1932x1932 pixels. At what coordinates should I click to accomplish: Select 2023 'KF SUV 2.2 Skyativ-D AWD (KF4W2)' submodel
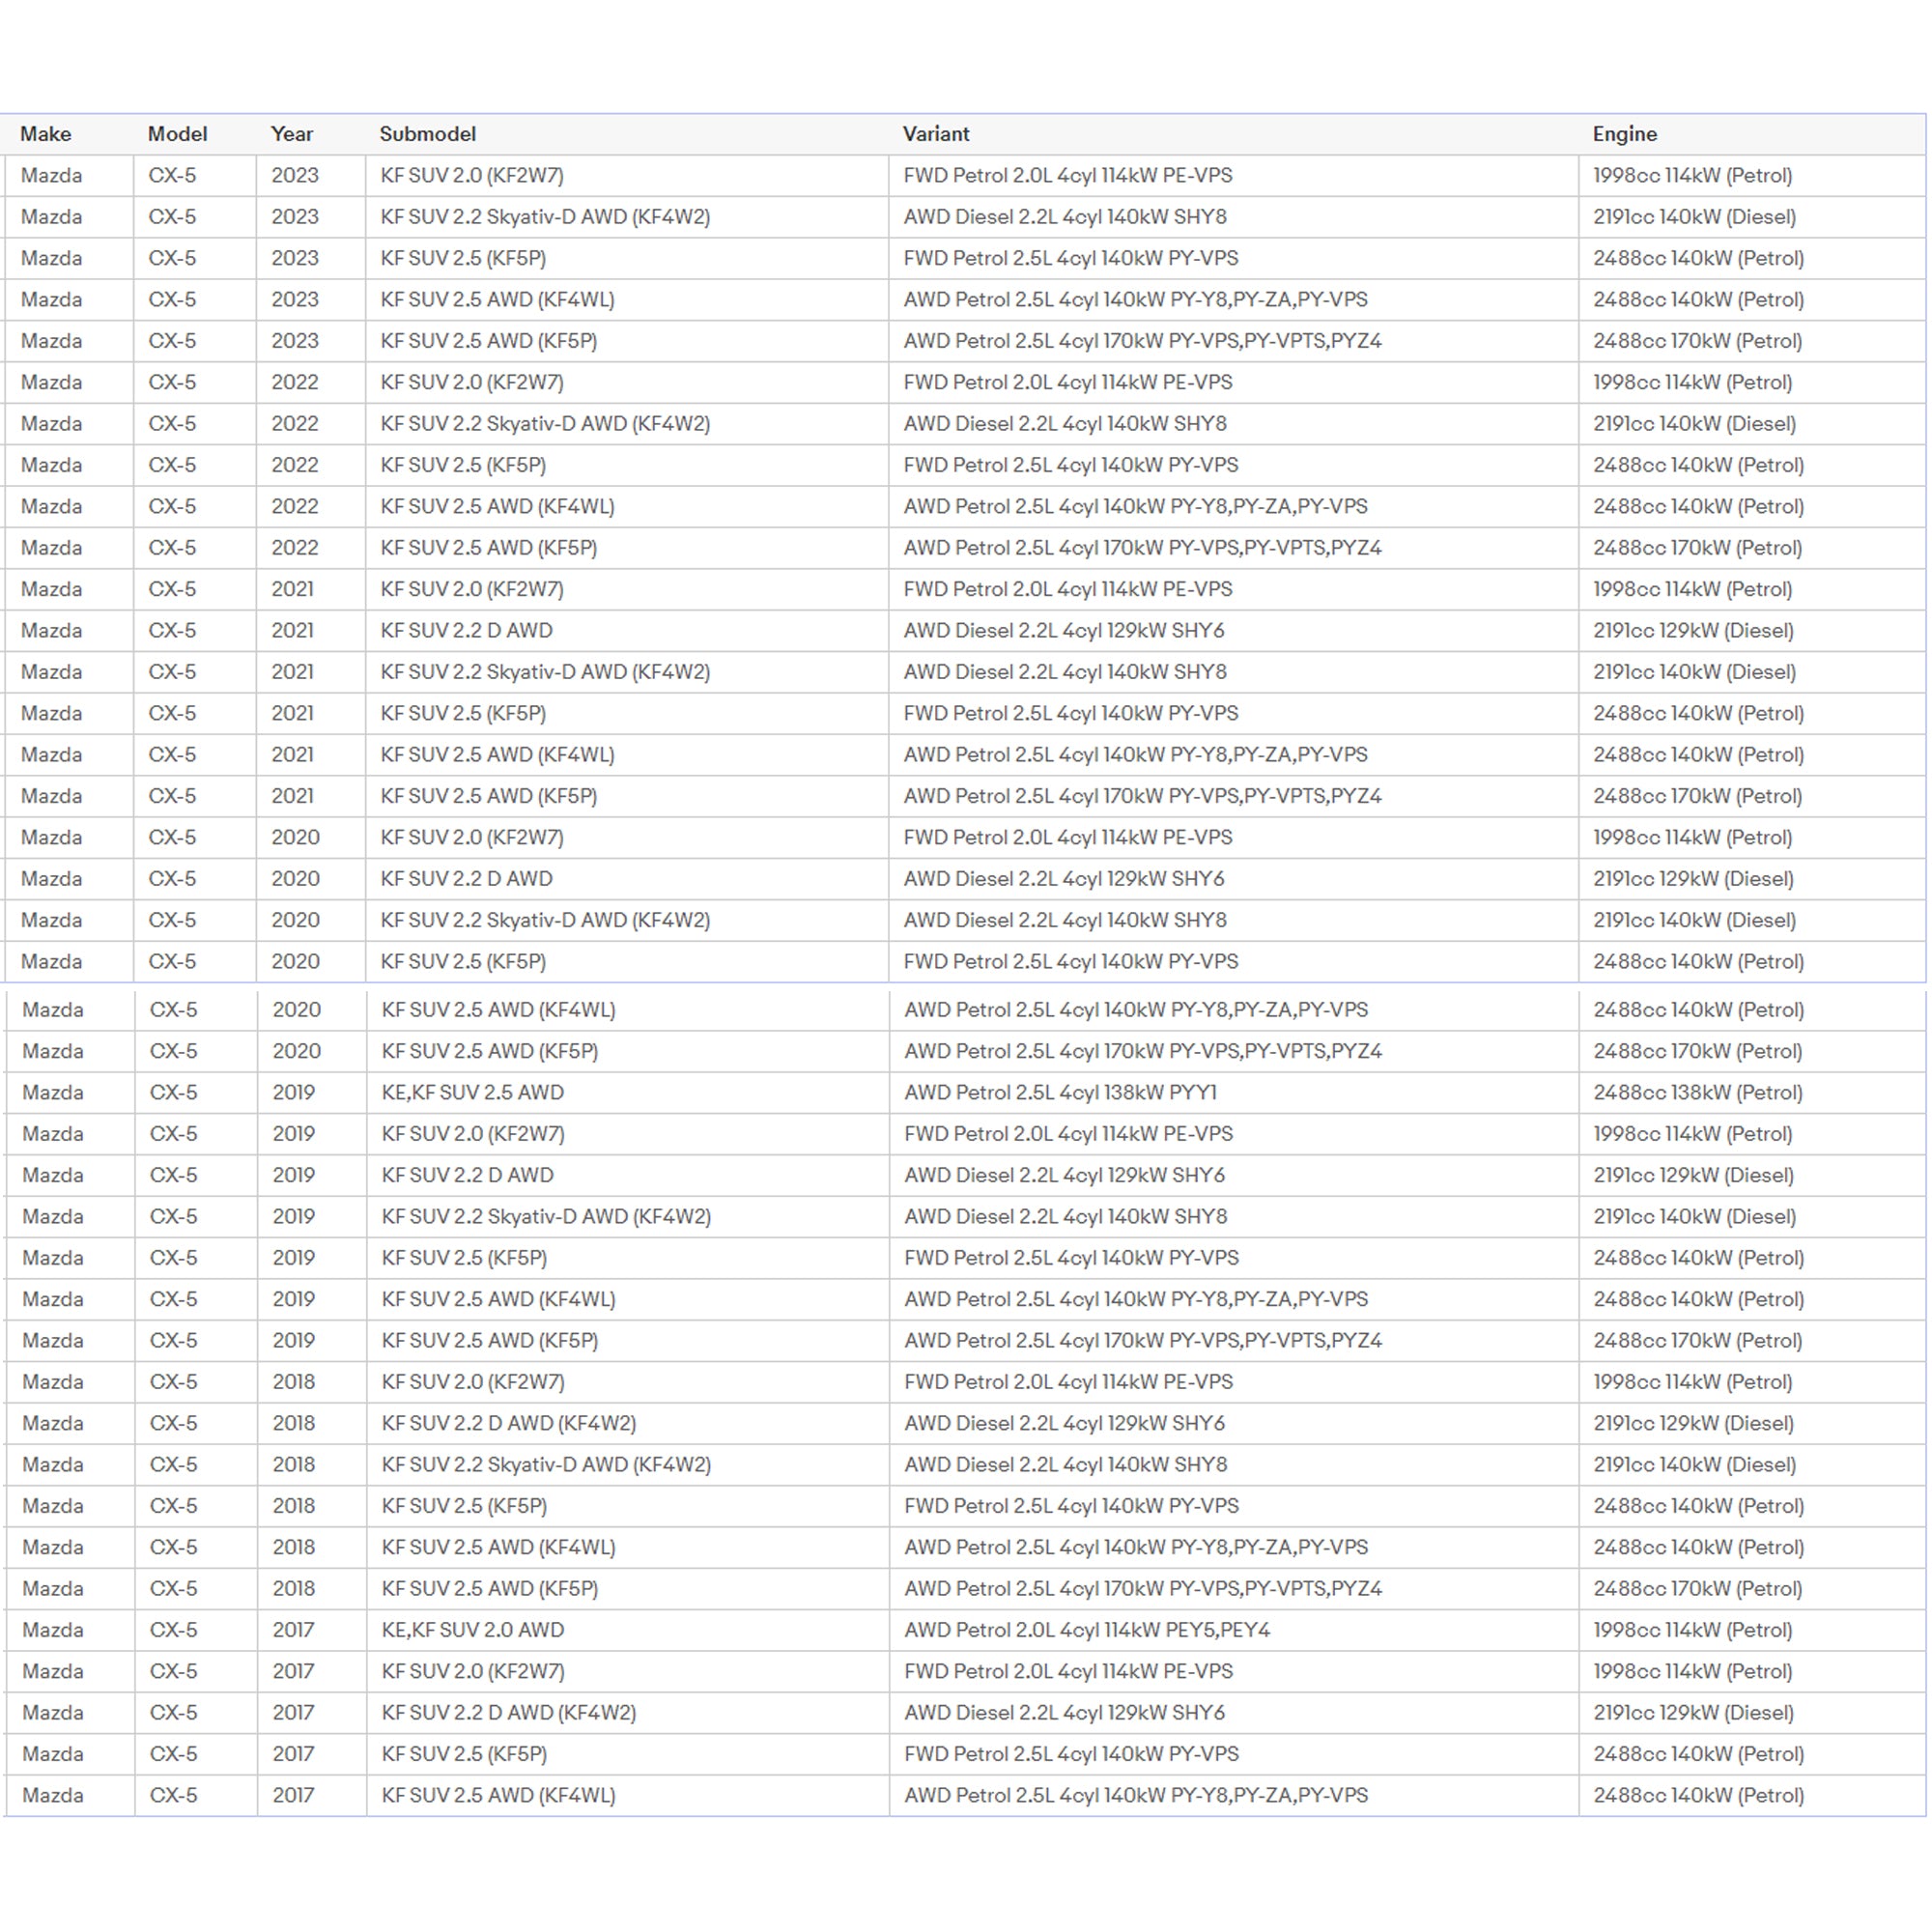point(545,217)
